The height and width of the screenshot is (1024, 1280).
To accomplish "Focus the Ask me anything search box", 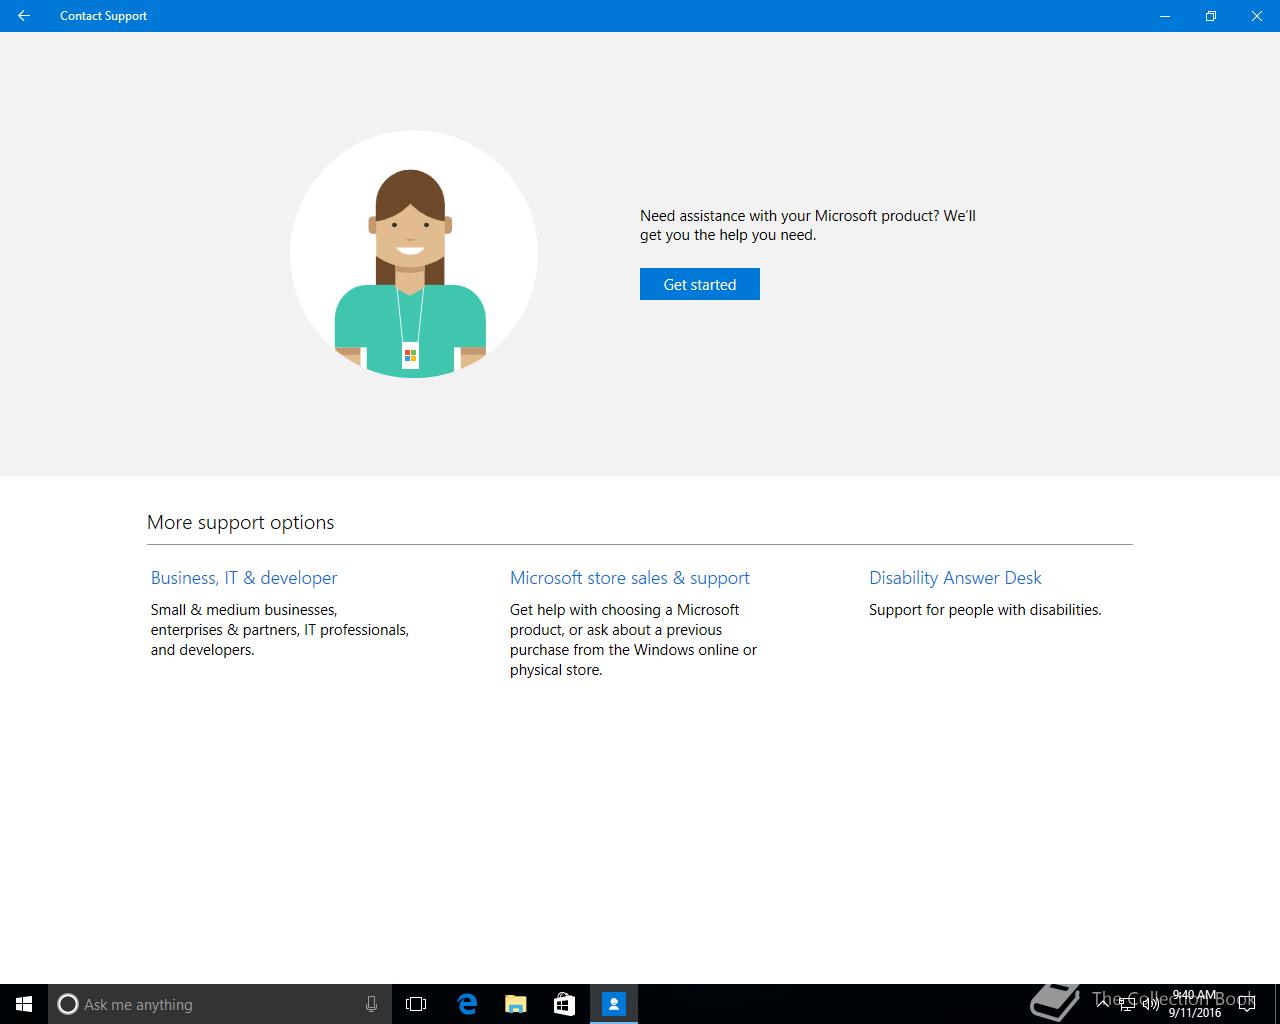I will (219, 1004).
